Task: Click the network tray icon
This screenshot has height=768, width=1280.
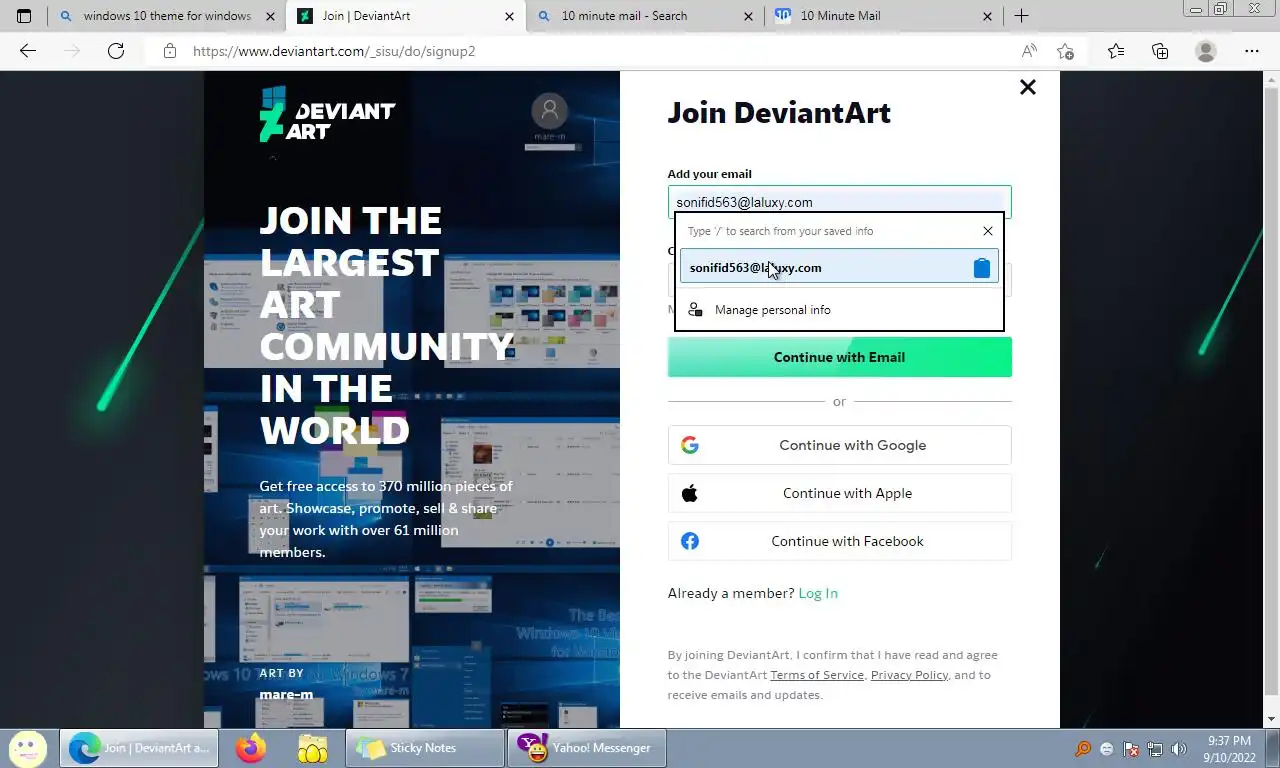Action: click(1154, 749)
